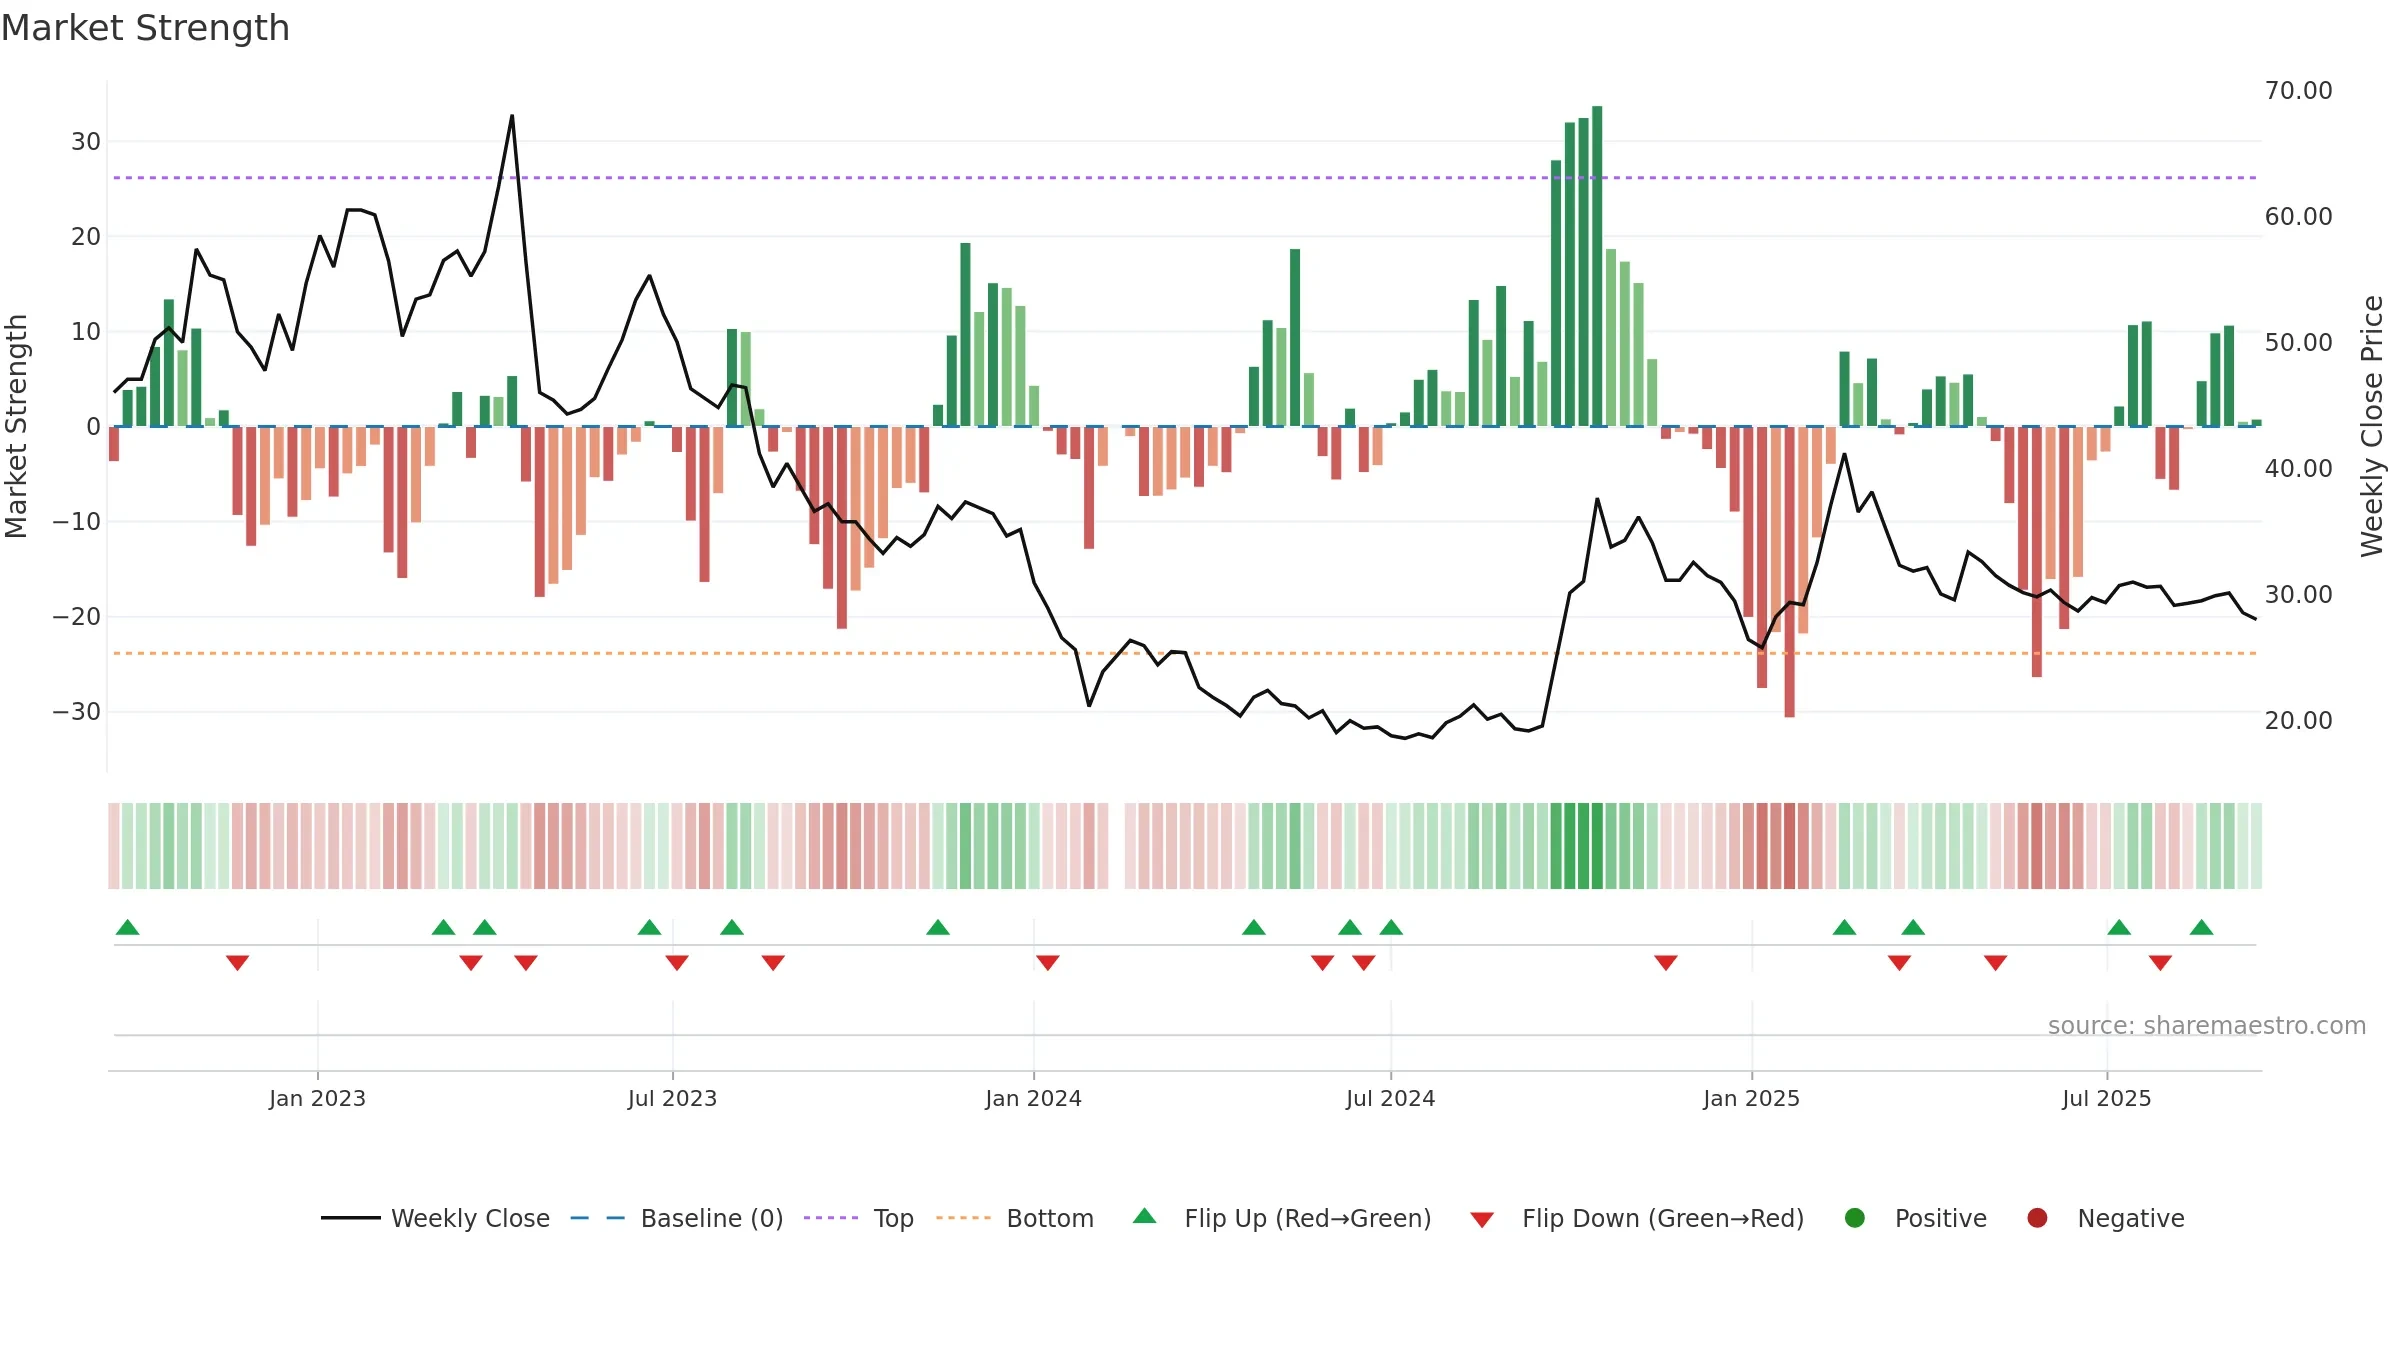Click the Jan 2023 x-axis label
2400x1350 pixels.
click(317, 1098)
